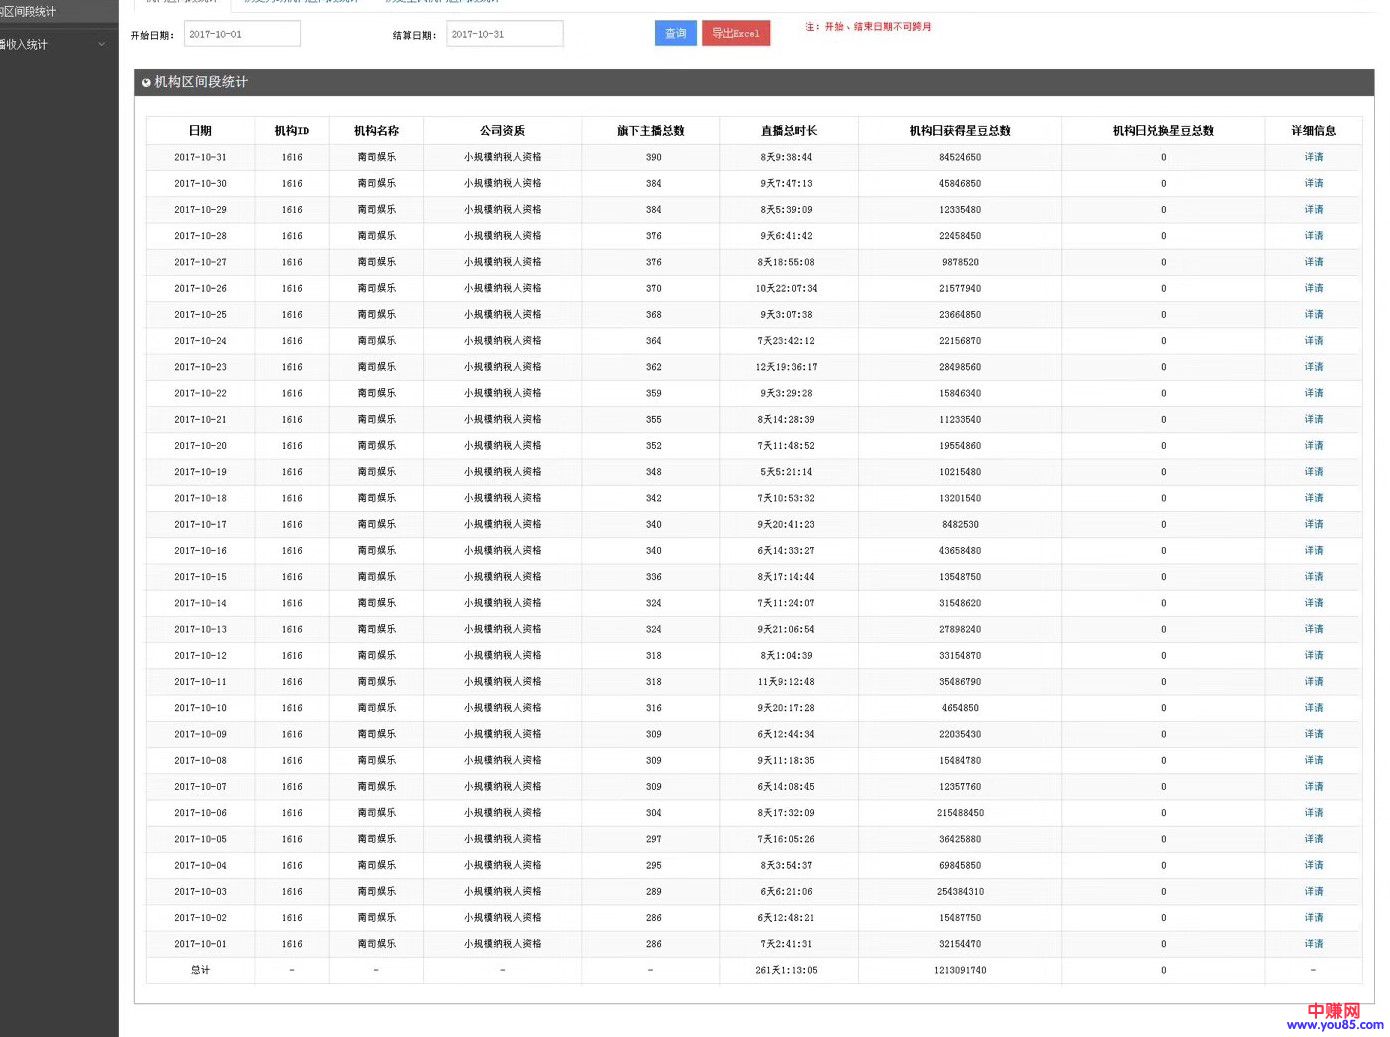Screen dimensions: 1390x1037
Task: View 详情 link for 2017-10-15
Action: click(1313, 577)
